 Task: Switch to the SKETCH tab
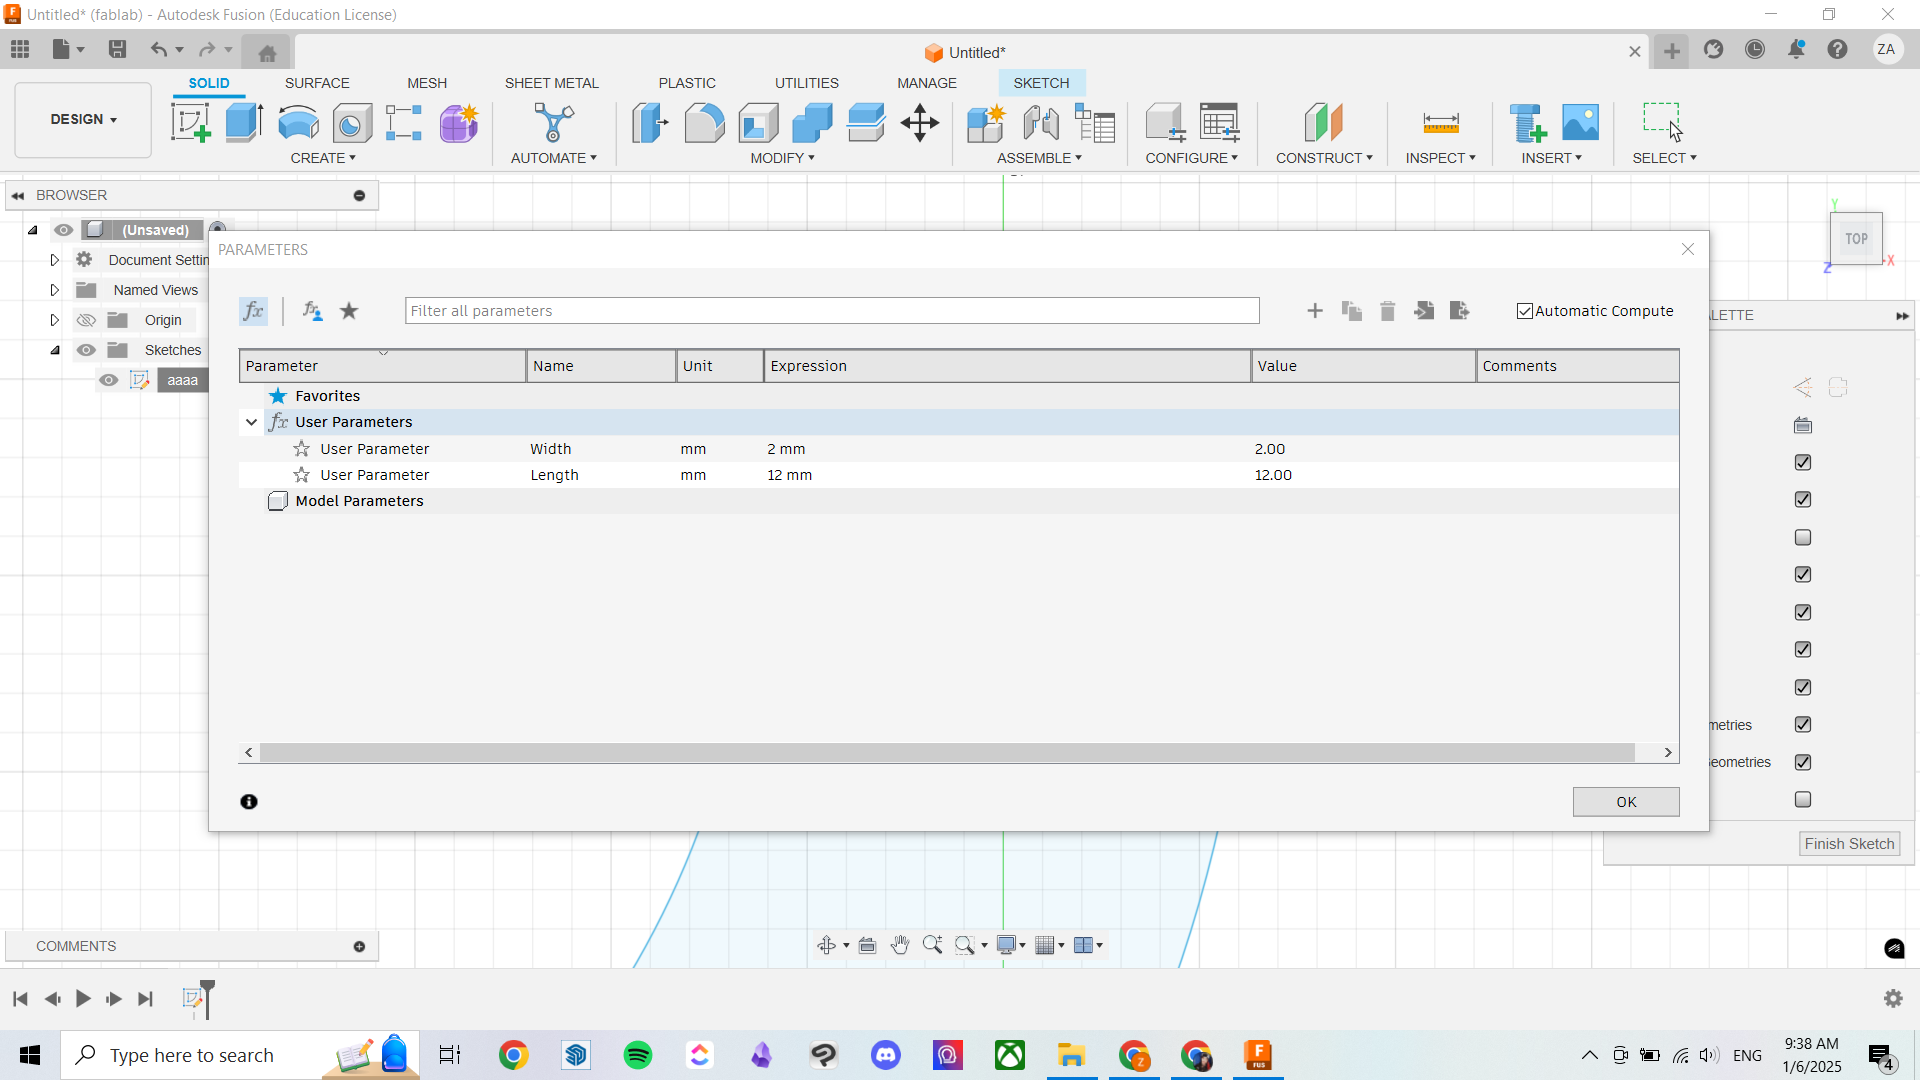1041,83
